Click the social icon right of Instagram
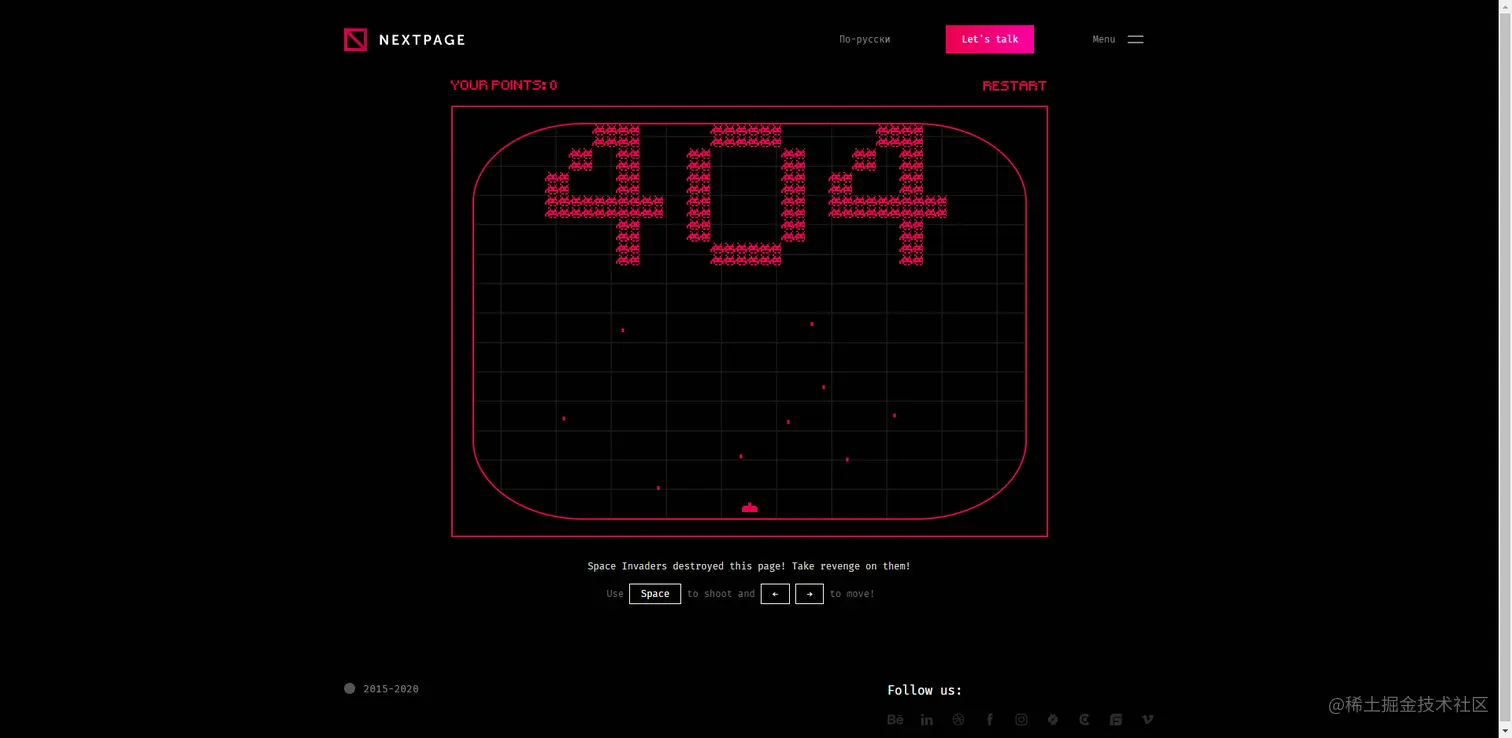 [1052, 719]
